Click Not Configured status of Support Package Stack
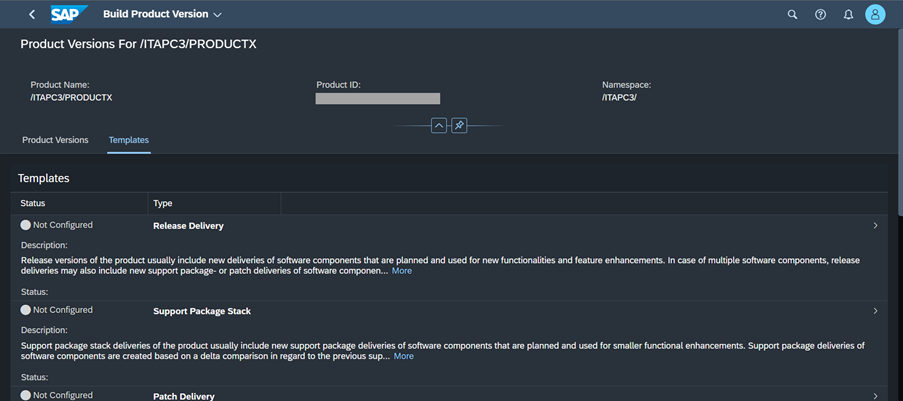 [56, 310]
